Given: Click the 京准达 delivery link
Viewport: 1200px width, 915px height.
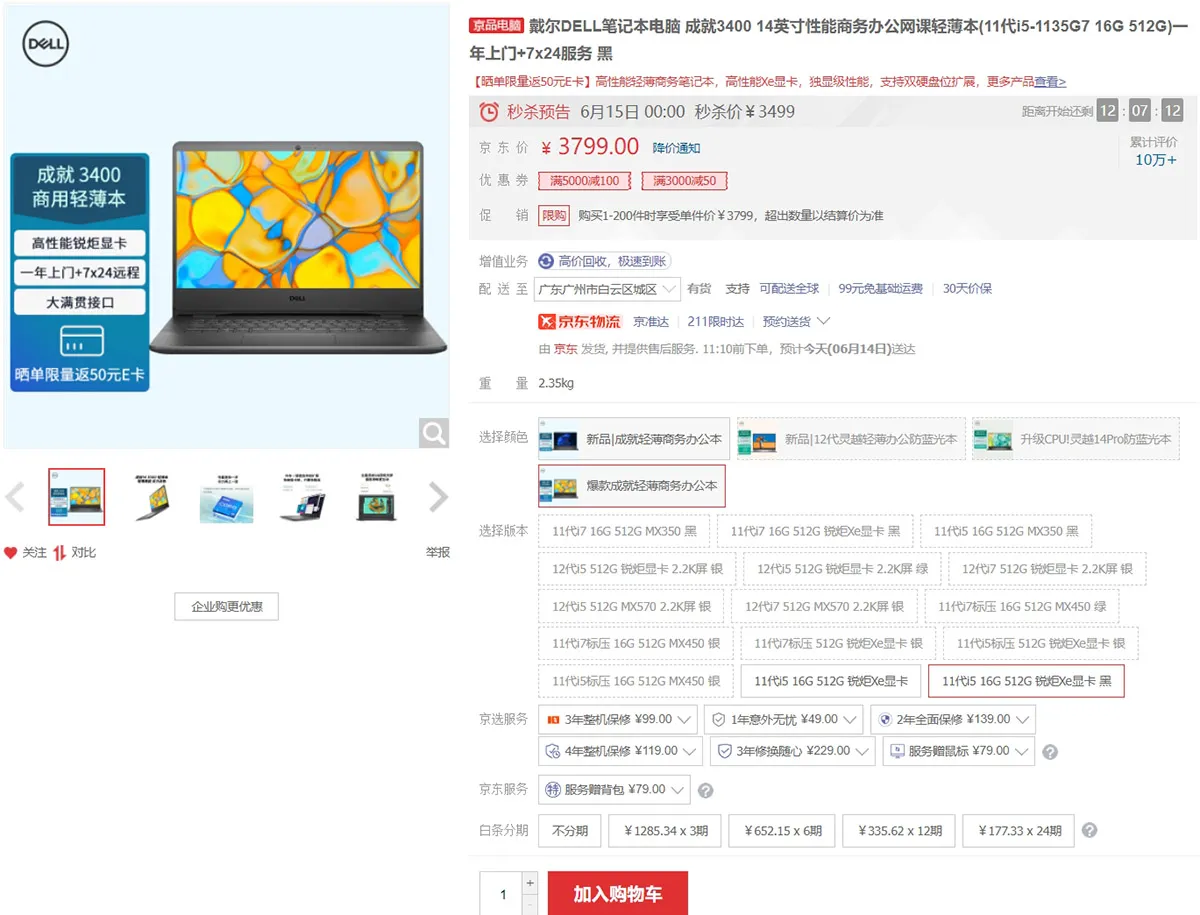Looking at the screenshot, I should [x=651, y=321].
